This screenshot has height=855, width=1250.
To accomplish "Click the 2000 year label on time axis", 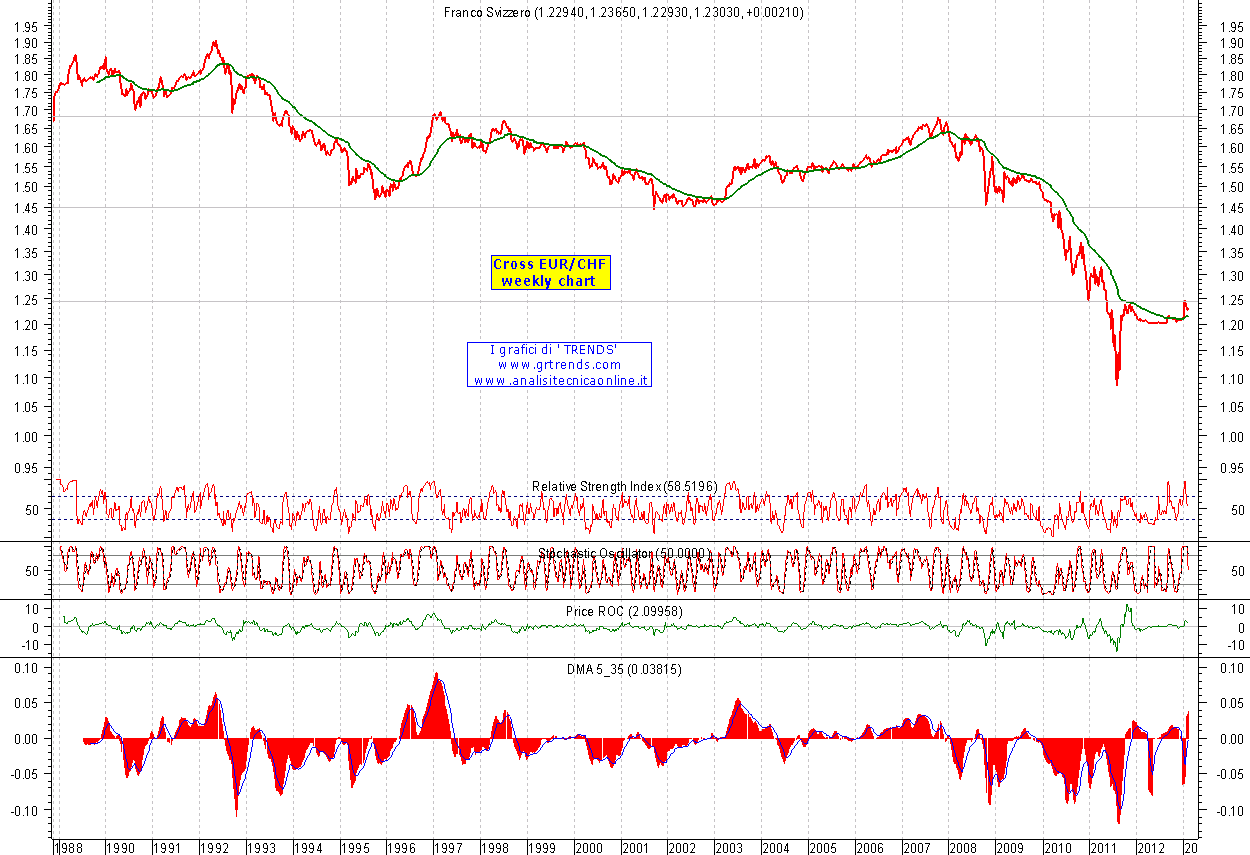I will click(590, 847).
